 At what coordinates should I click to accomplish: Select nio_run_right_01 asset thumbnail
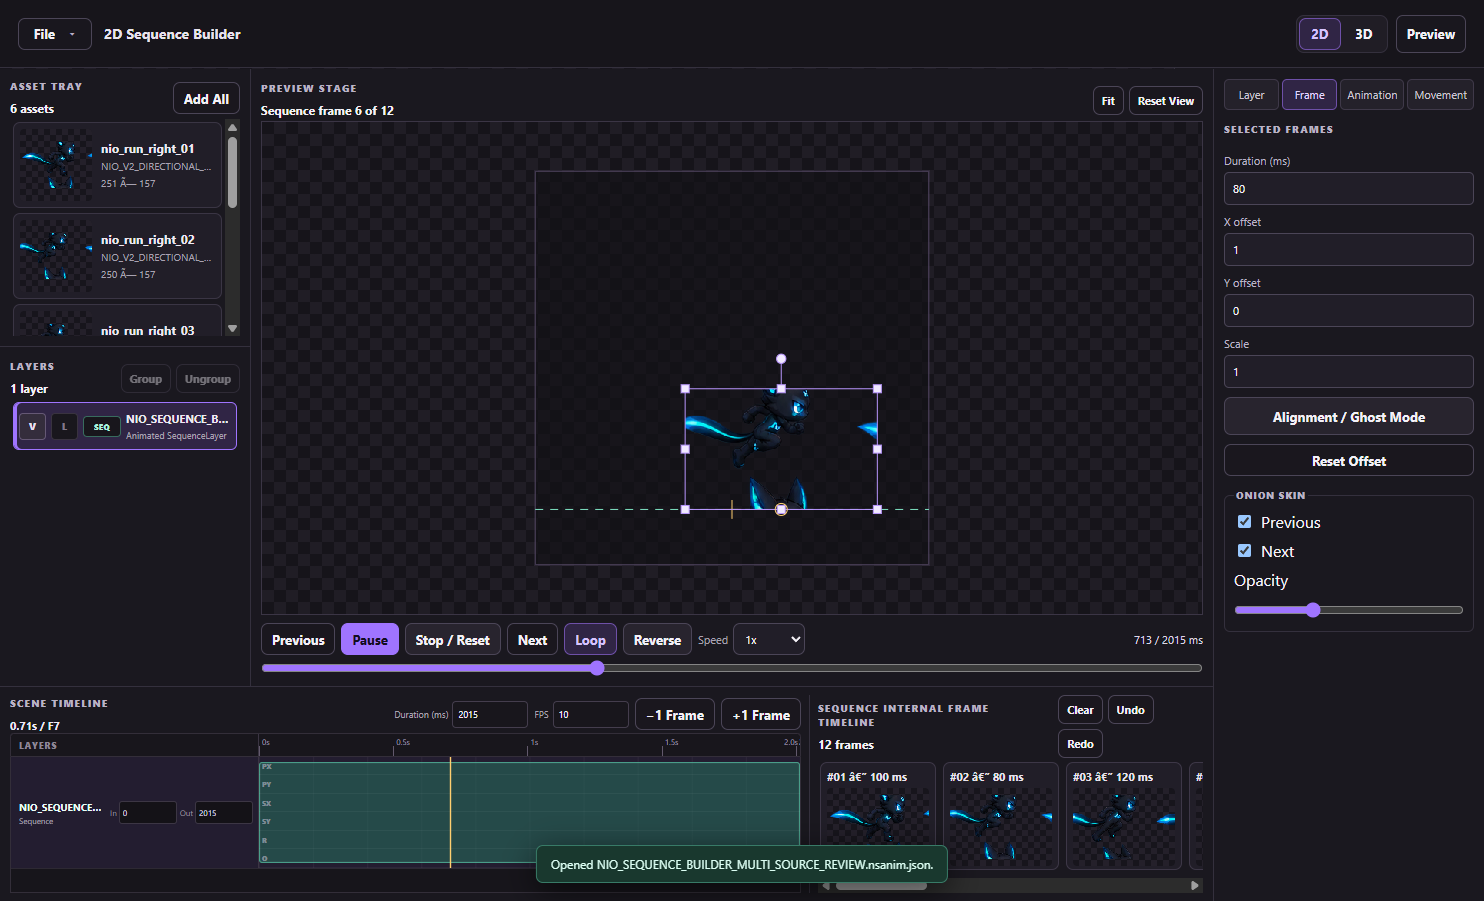[55, 166]
